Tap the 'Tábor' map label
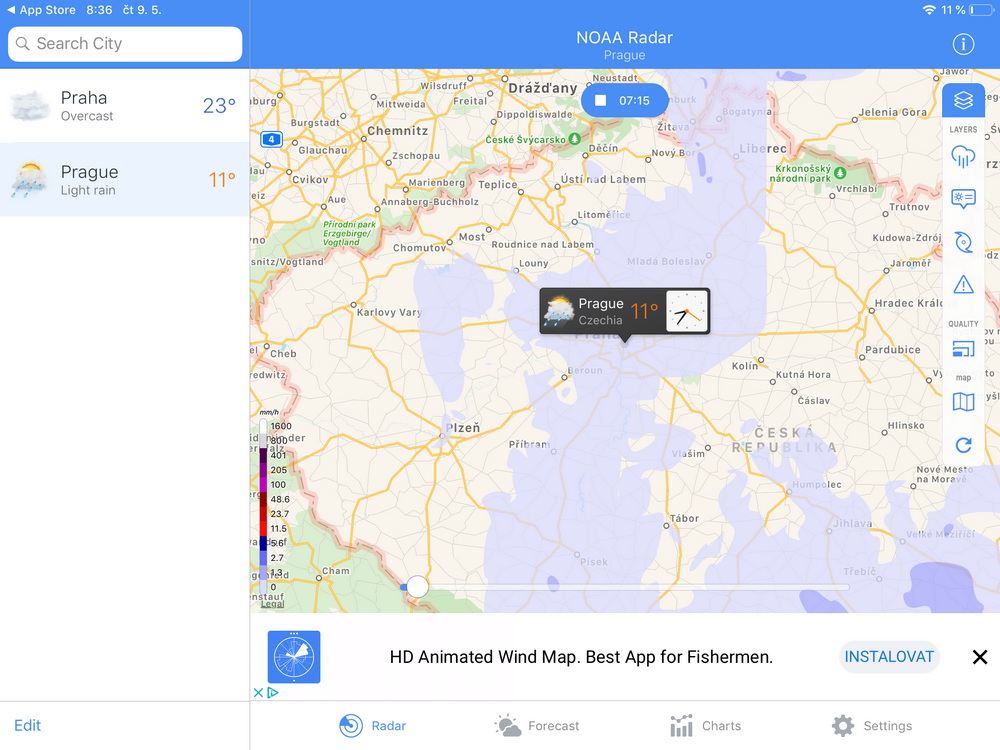 (684, 518)
